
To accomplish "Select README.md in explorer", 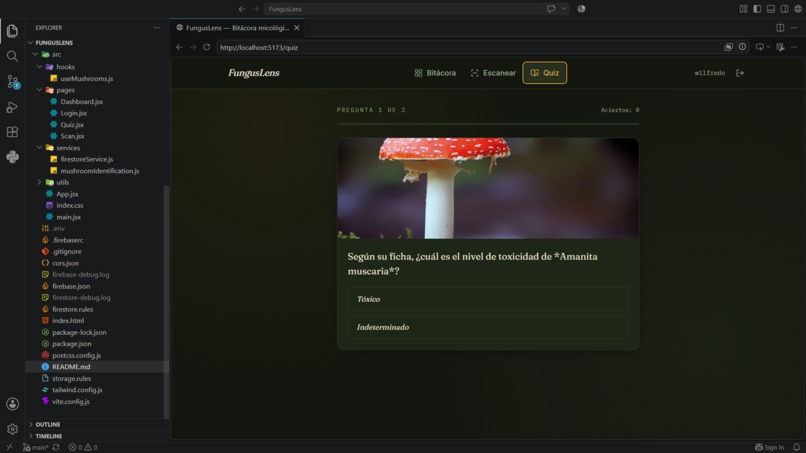I will pyautogui.click(x=71, y=367).
